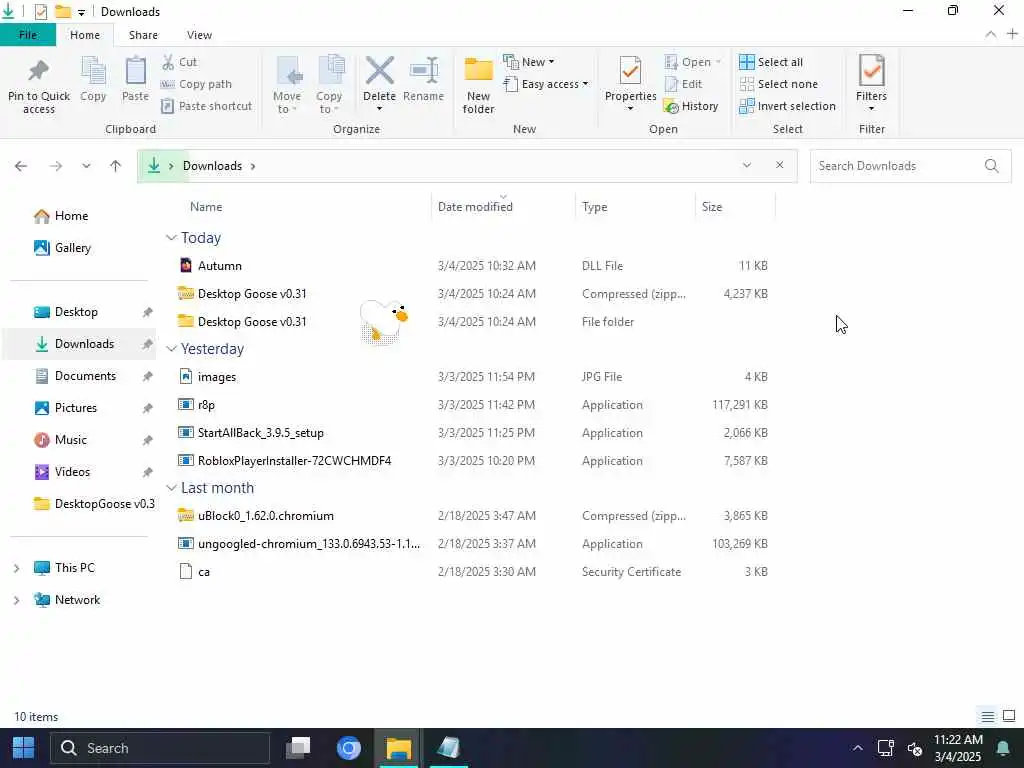Open the address bar history dropdown
The image size is (1024, 768).
pos(747,165)
